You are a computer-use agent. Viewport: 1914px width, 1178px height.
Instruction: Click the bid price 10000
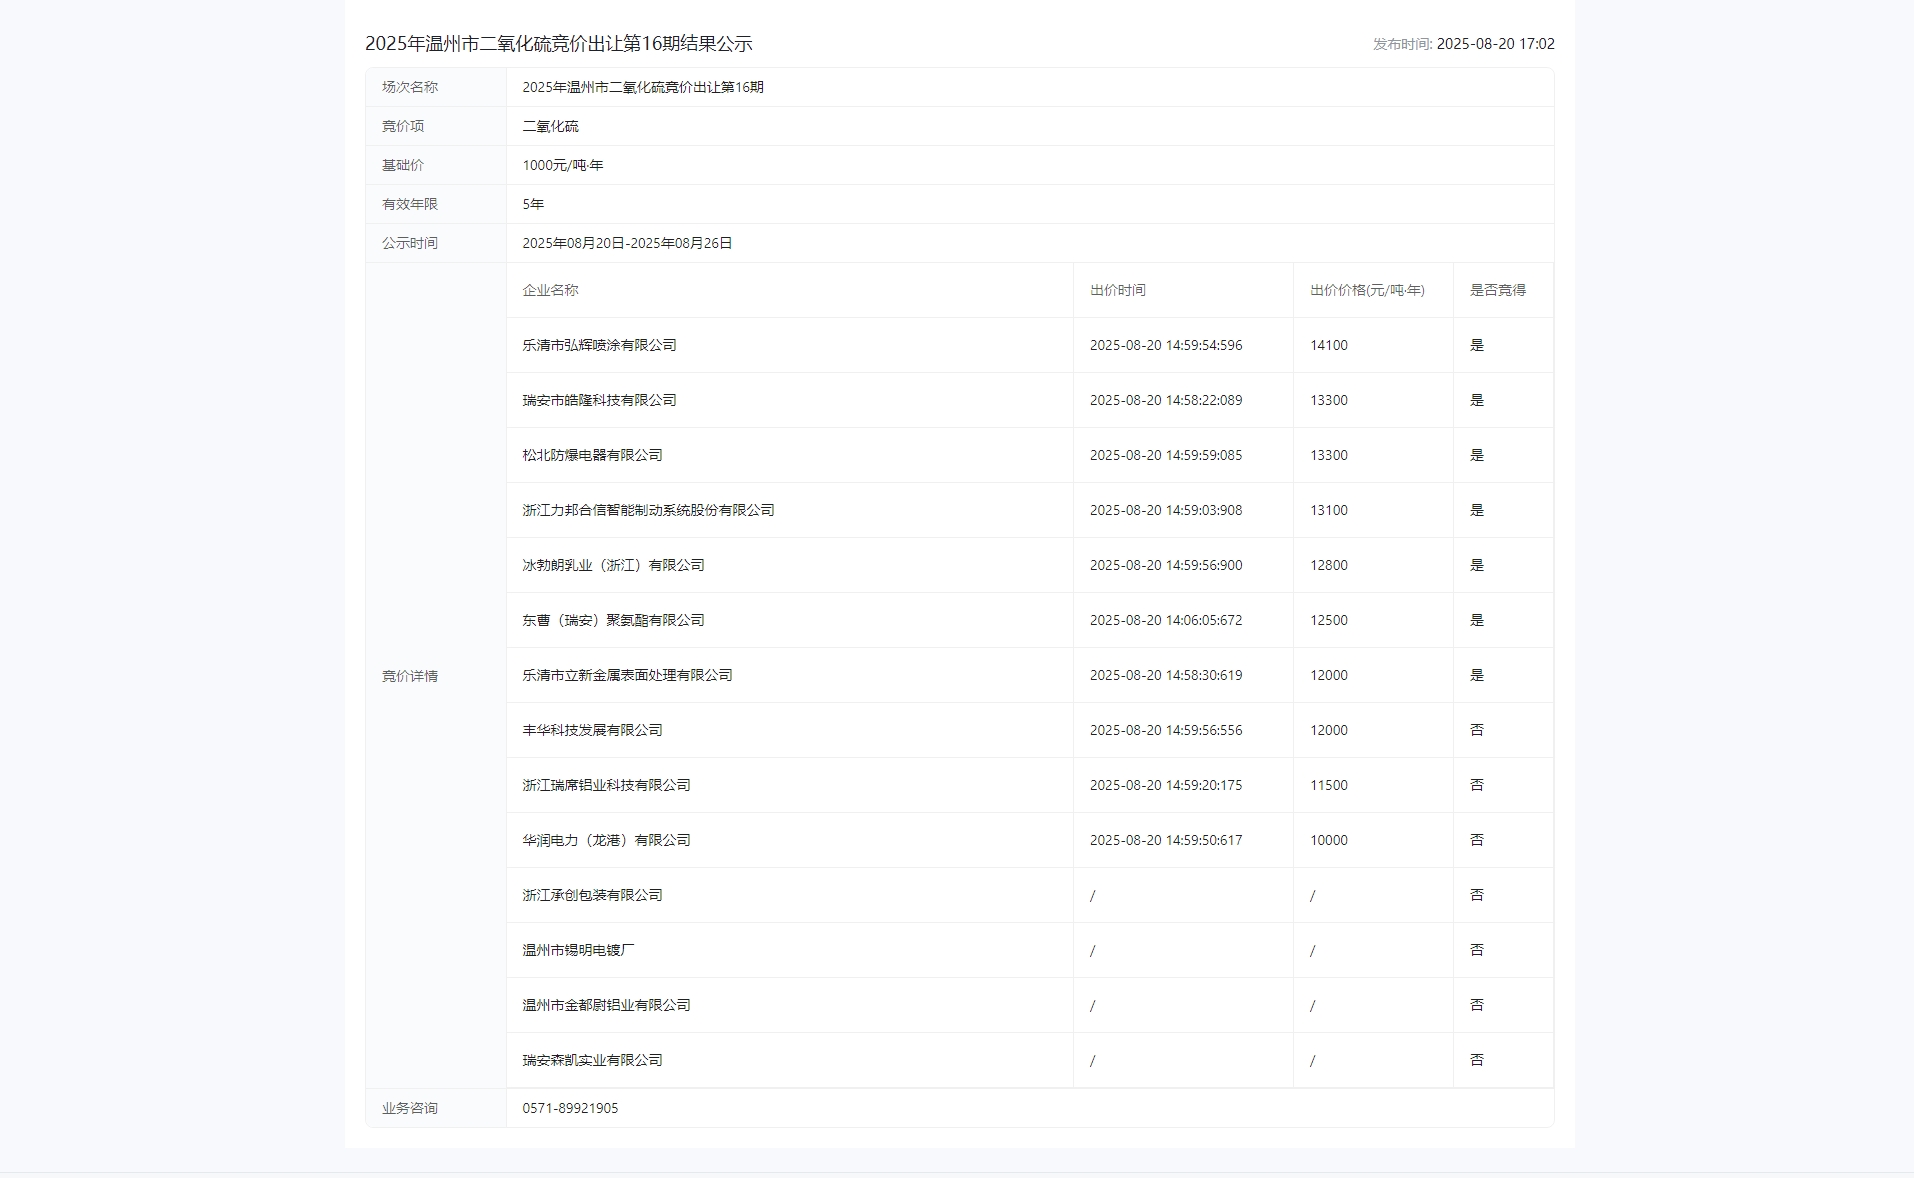point(1329,840)
